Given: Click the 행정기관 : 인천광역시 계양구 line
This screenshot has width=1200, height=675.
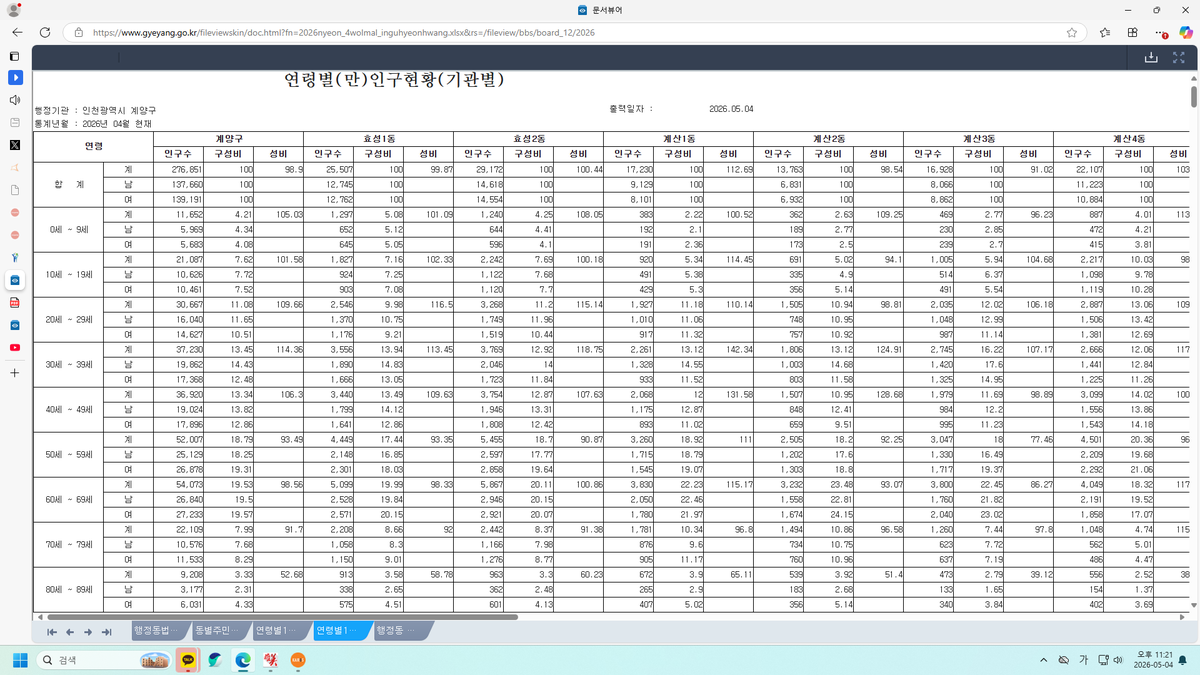Looking at the screenshot, I should (x=95, y=110).
